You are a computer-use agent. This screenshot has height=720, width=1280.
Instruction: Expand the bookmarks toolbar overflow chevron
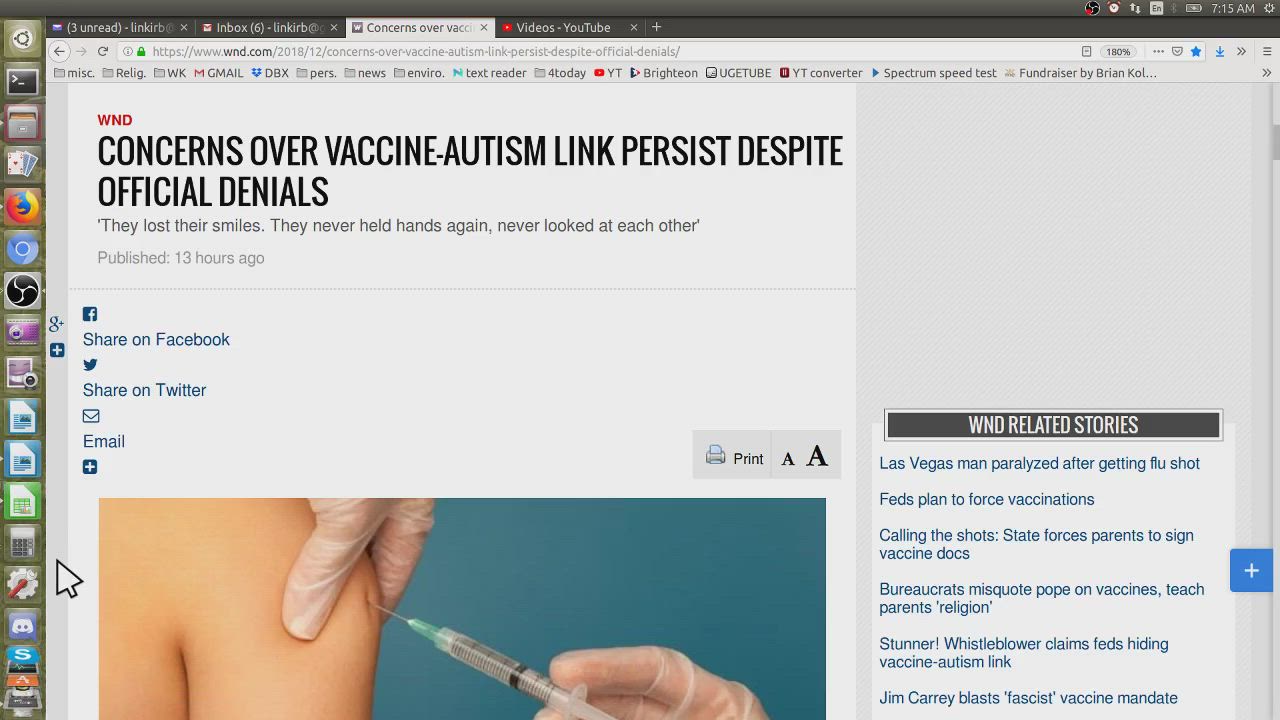1266,73
